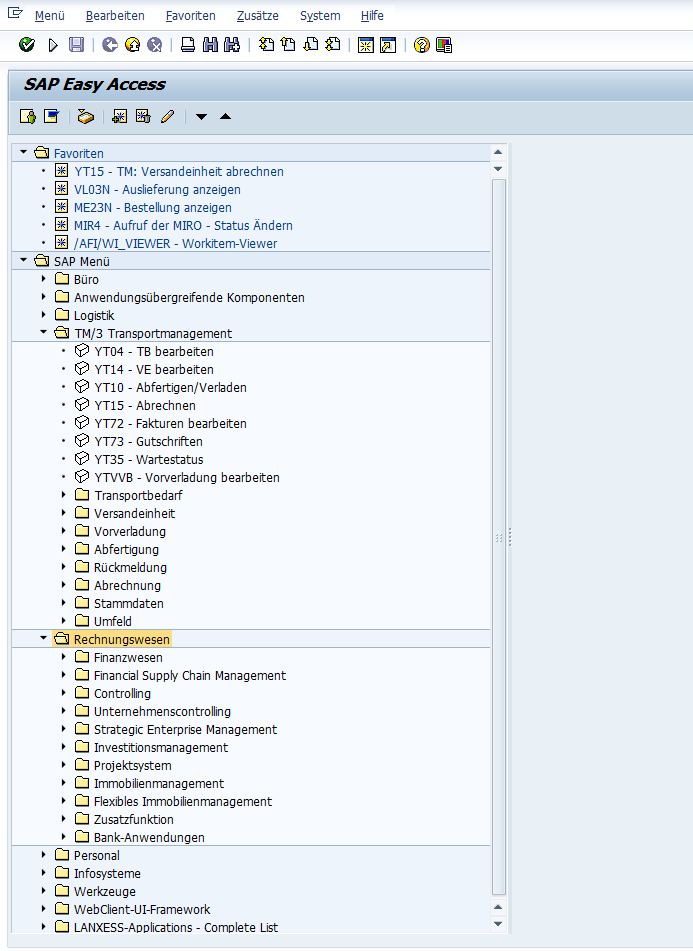Viewport: 693px width, 951px height.
Task: Open favorite MIR4 - Aufruf der MIRO
Action: tap(183, 226)
